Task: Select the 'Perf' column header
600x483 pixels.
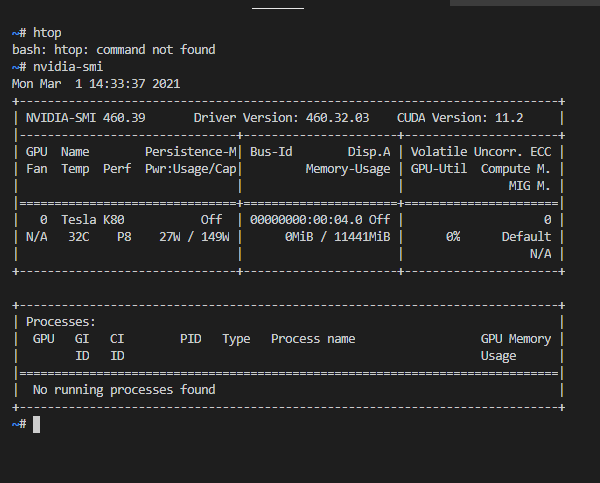Action: (x=117, y=169)
